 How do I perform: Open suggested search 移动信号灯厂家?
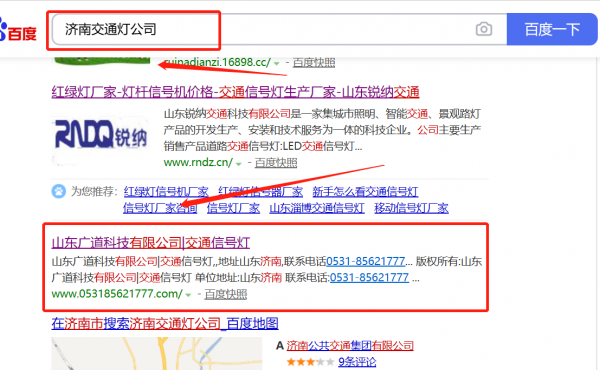click(411, 208)
